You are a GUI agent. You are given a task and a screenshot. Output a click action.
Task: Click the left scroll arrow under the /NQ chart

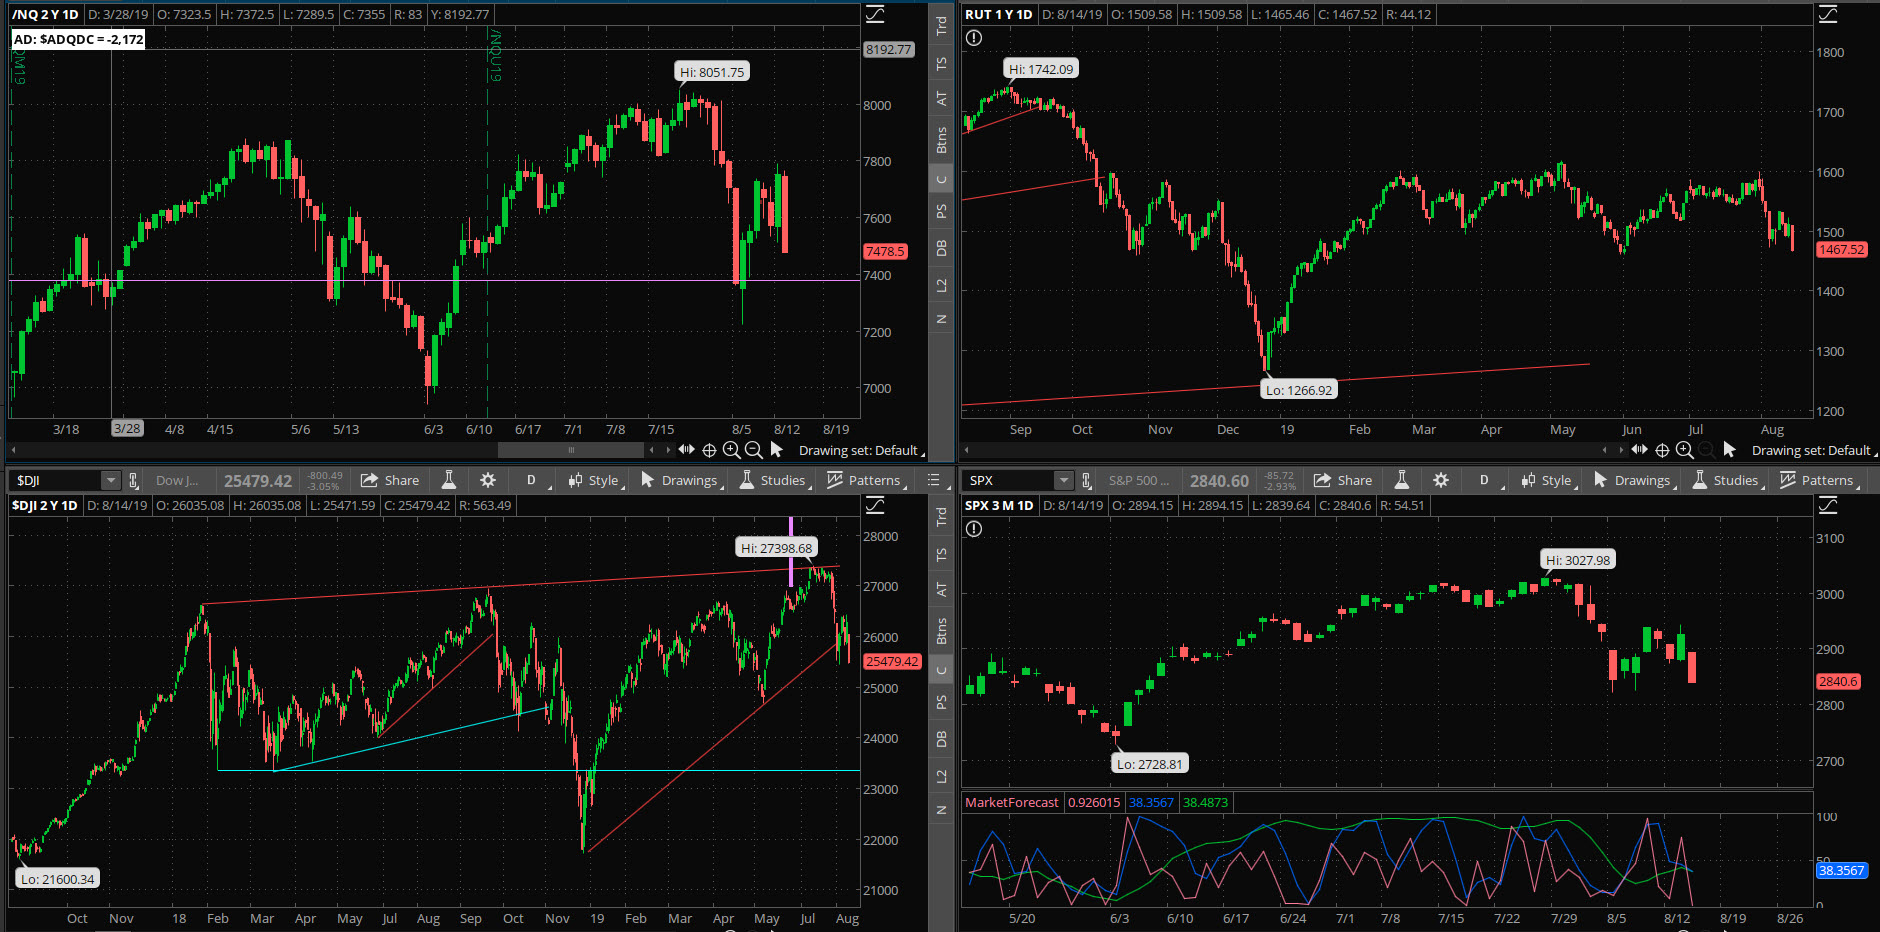click(x=14, y=450)
